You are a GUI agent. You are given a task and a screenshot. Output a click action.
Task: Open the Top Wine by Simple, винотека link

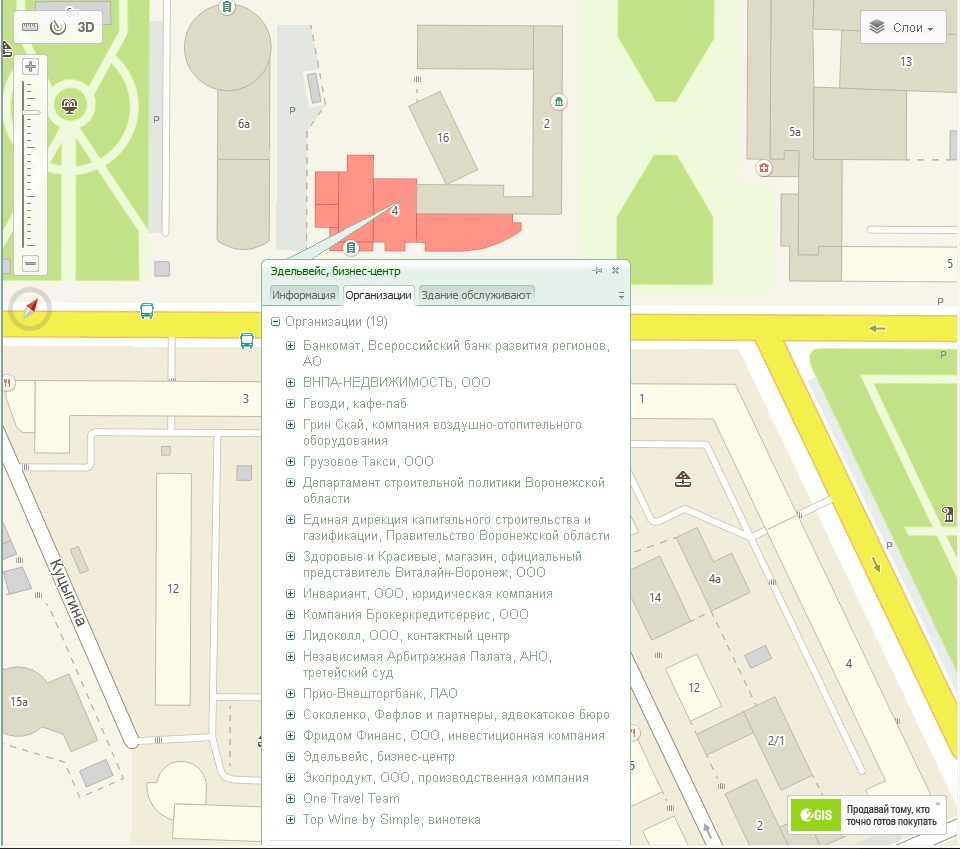(391, 819)
